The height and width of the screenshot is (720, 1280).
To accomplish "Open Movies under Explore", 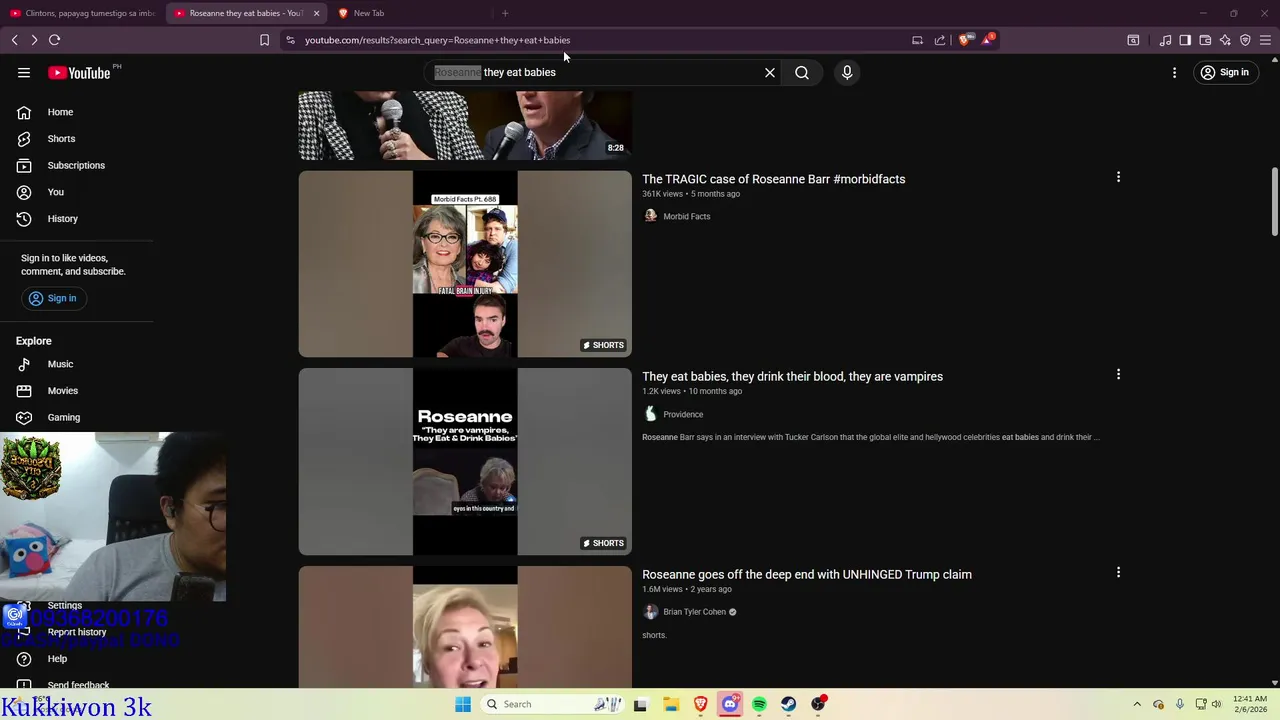I will 62,391.
